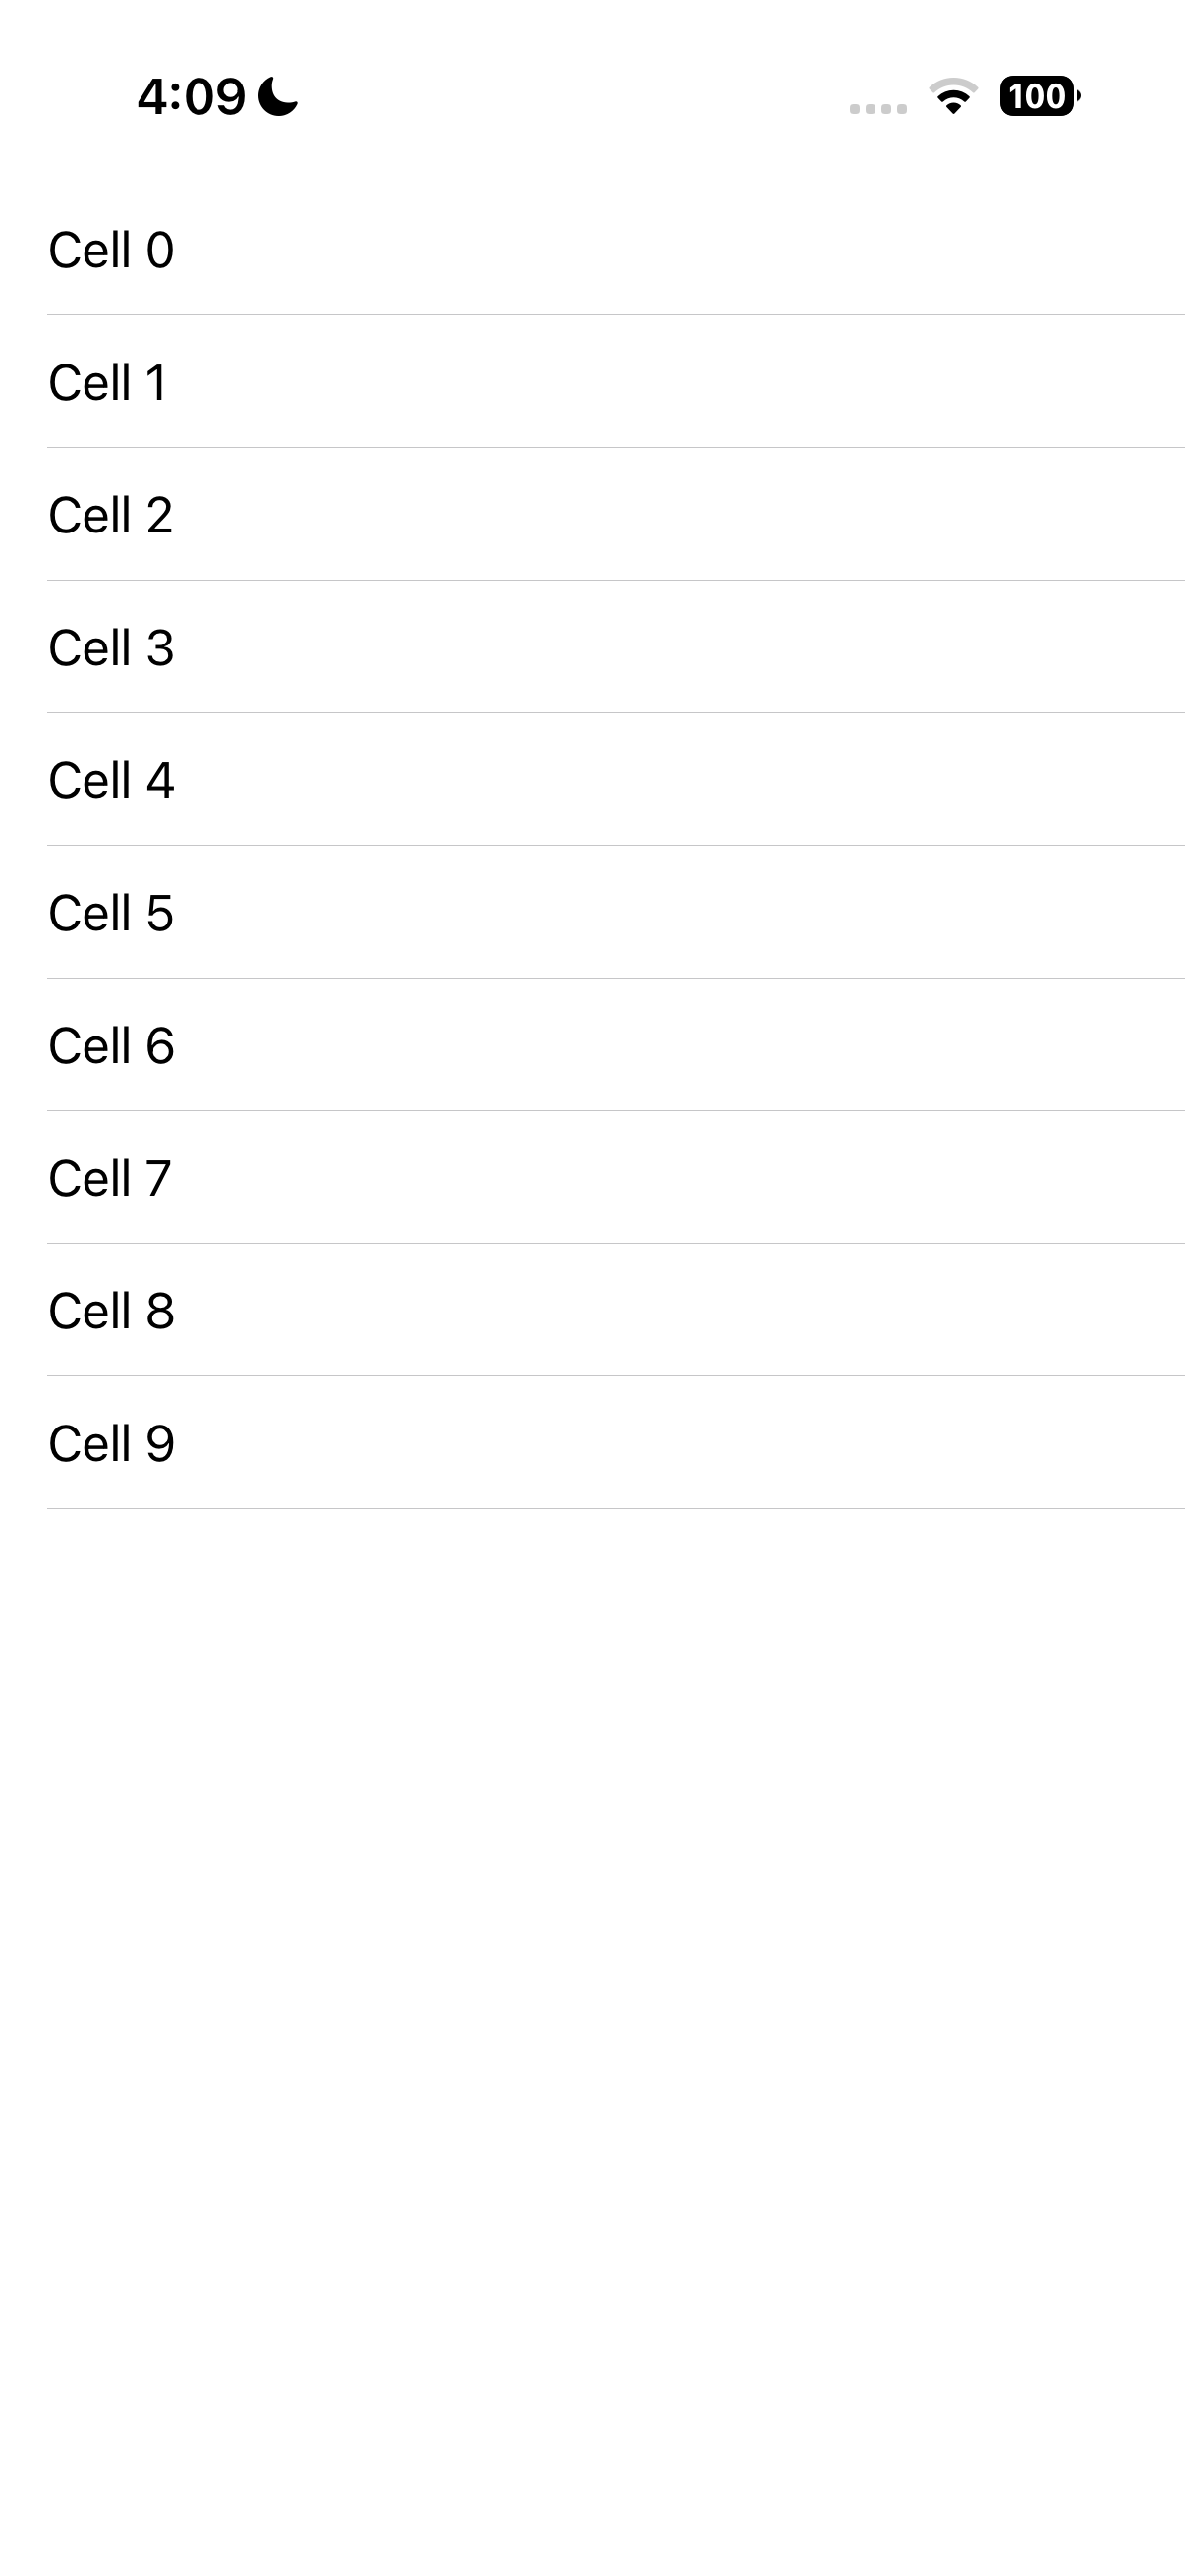Viewport: 1185px width, 2576px height.
Task: Select the Cell 1 row
Action: (x=592, y=382)
